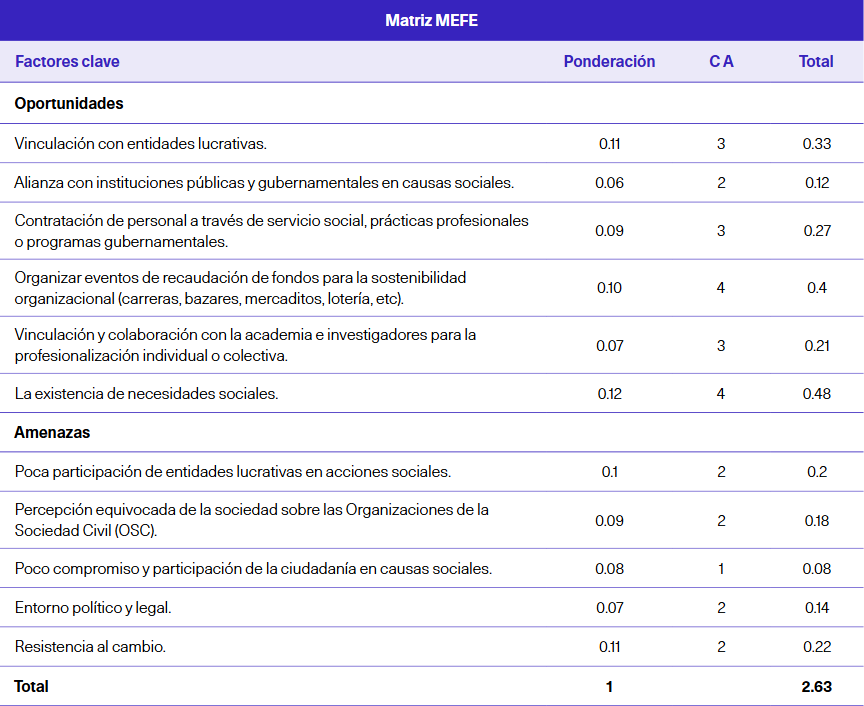The width and height of the screenshot is (864, 706).
Task: Select Percepción equivocada de la sociedad text
Action: point(251,520)
